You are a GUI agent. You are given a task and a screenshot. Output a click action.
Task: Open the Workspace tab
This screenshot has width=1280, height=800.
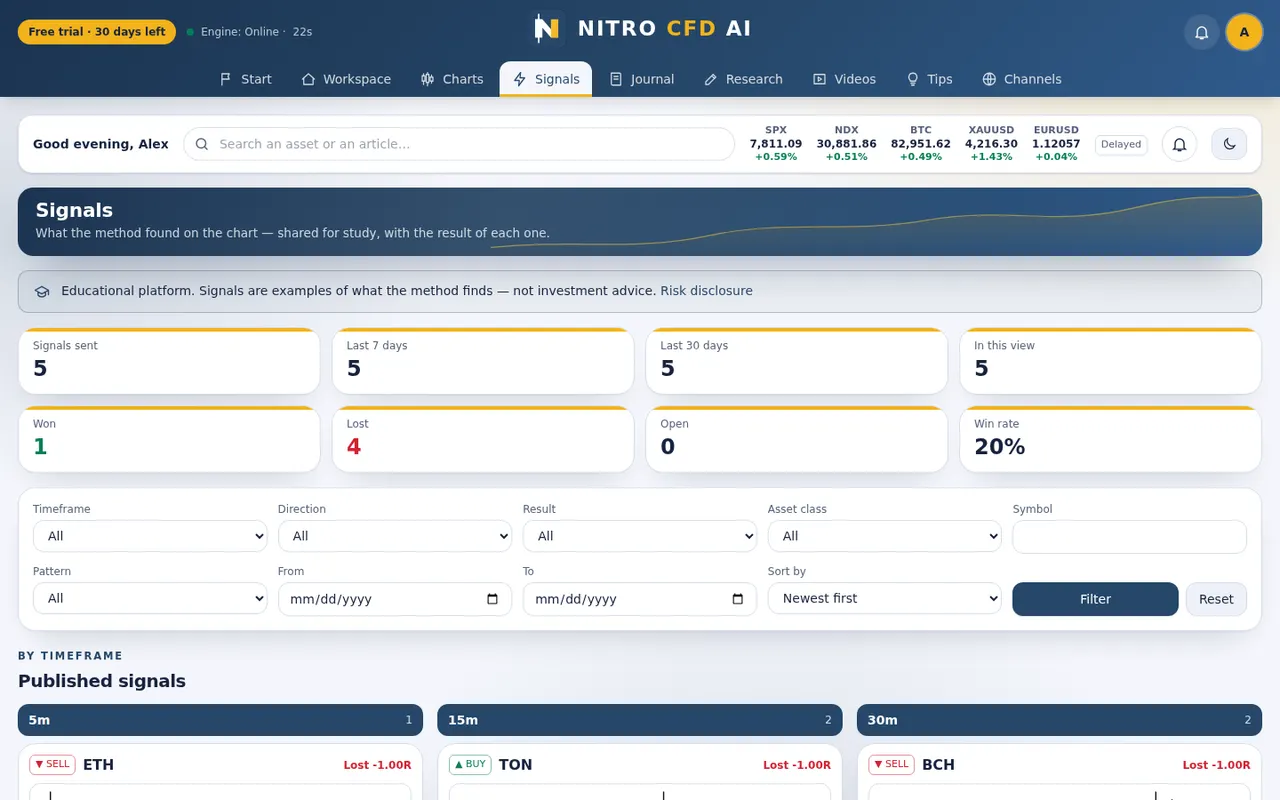tap(346, 79)
